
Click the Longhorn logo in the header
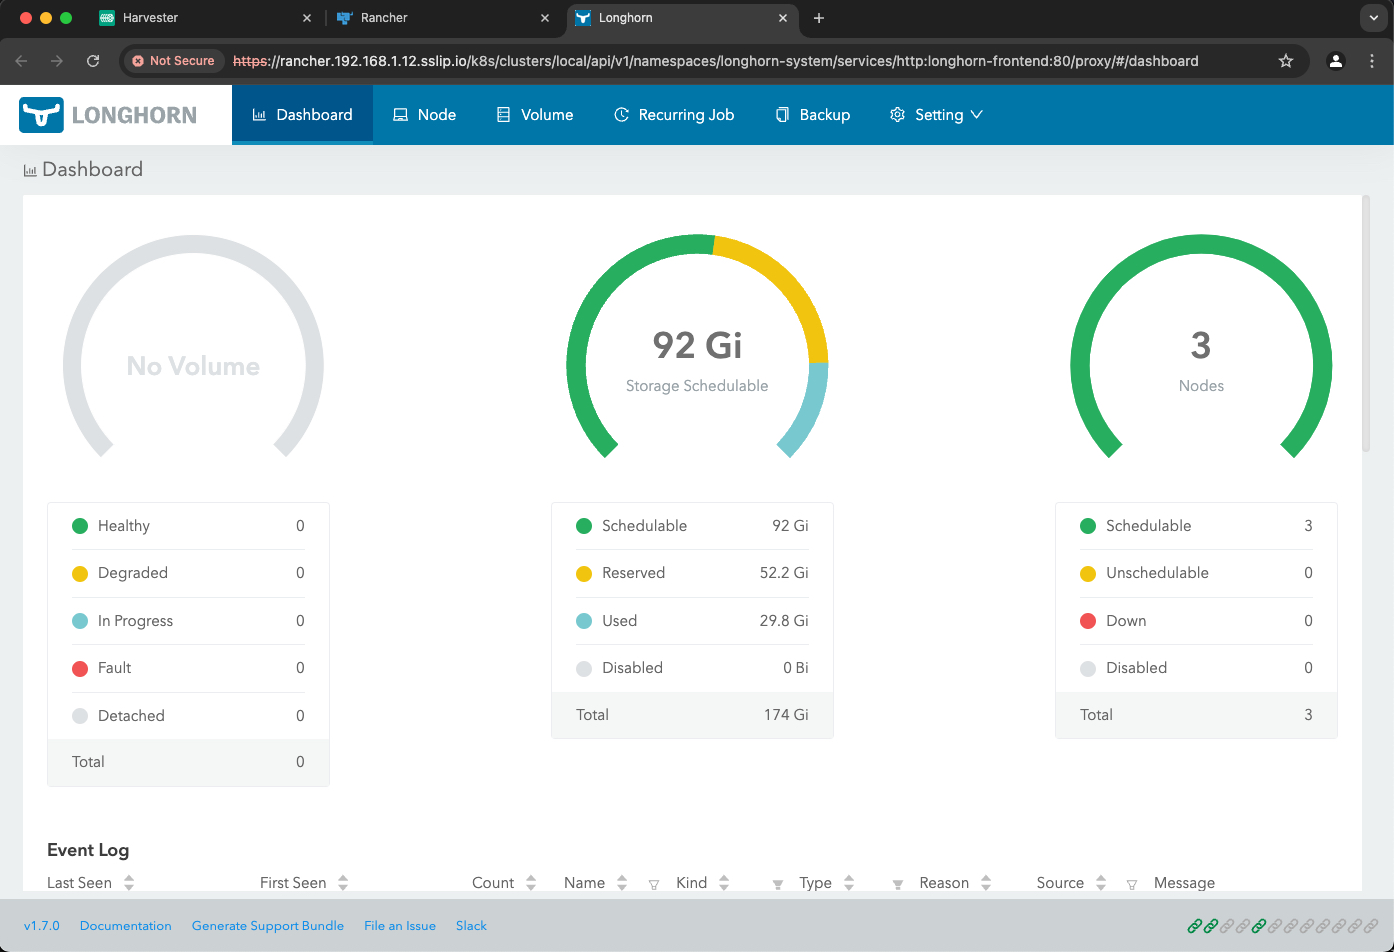tap(108, 115)
